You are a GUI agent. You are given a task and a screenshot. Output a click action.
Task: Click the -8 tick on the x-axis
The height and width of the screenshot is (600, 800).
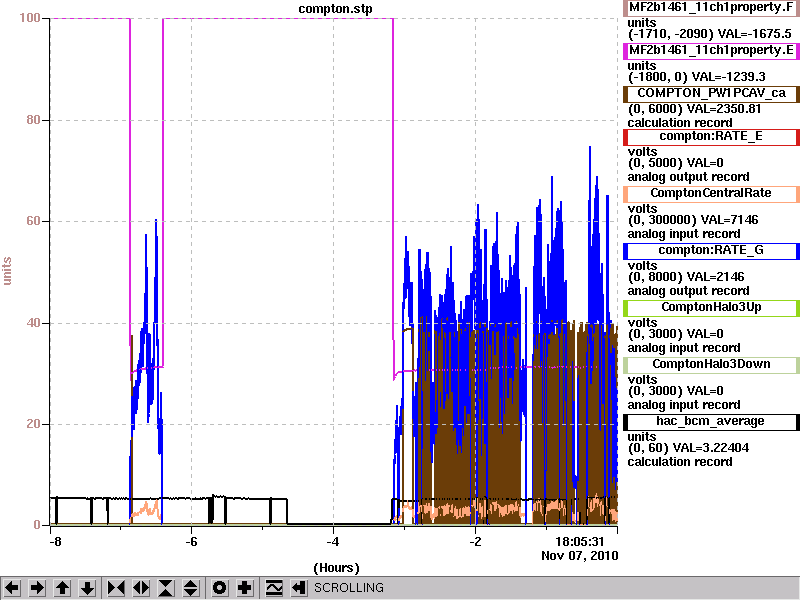pyautogui.click(x=55, y=541)
